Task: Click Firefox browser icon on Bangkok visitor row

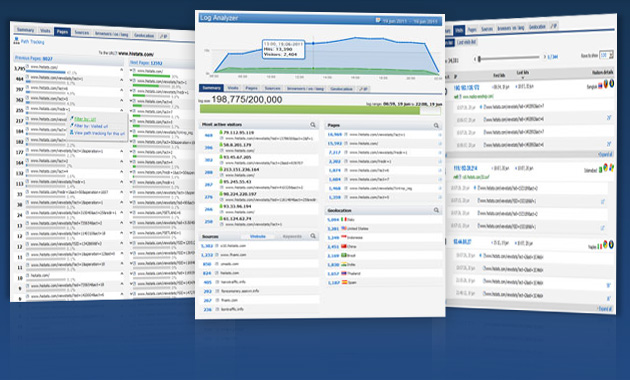Action: tap(606, 84)
